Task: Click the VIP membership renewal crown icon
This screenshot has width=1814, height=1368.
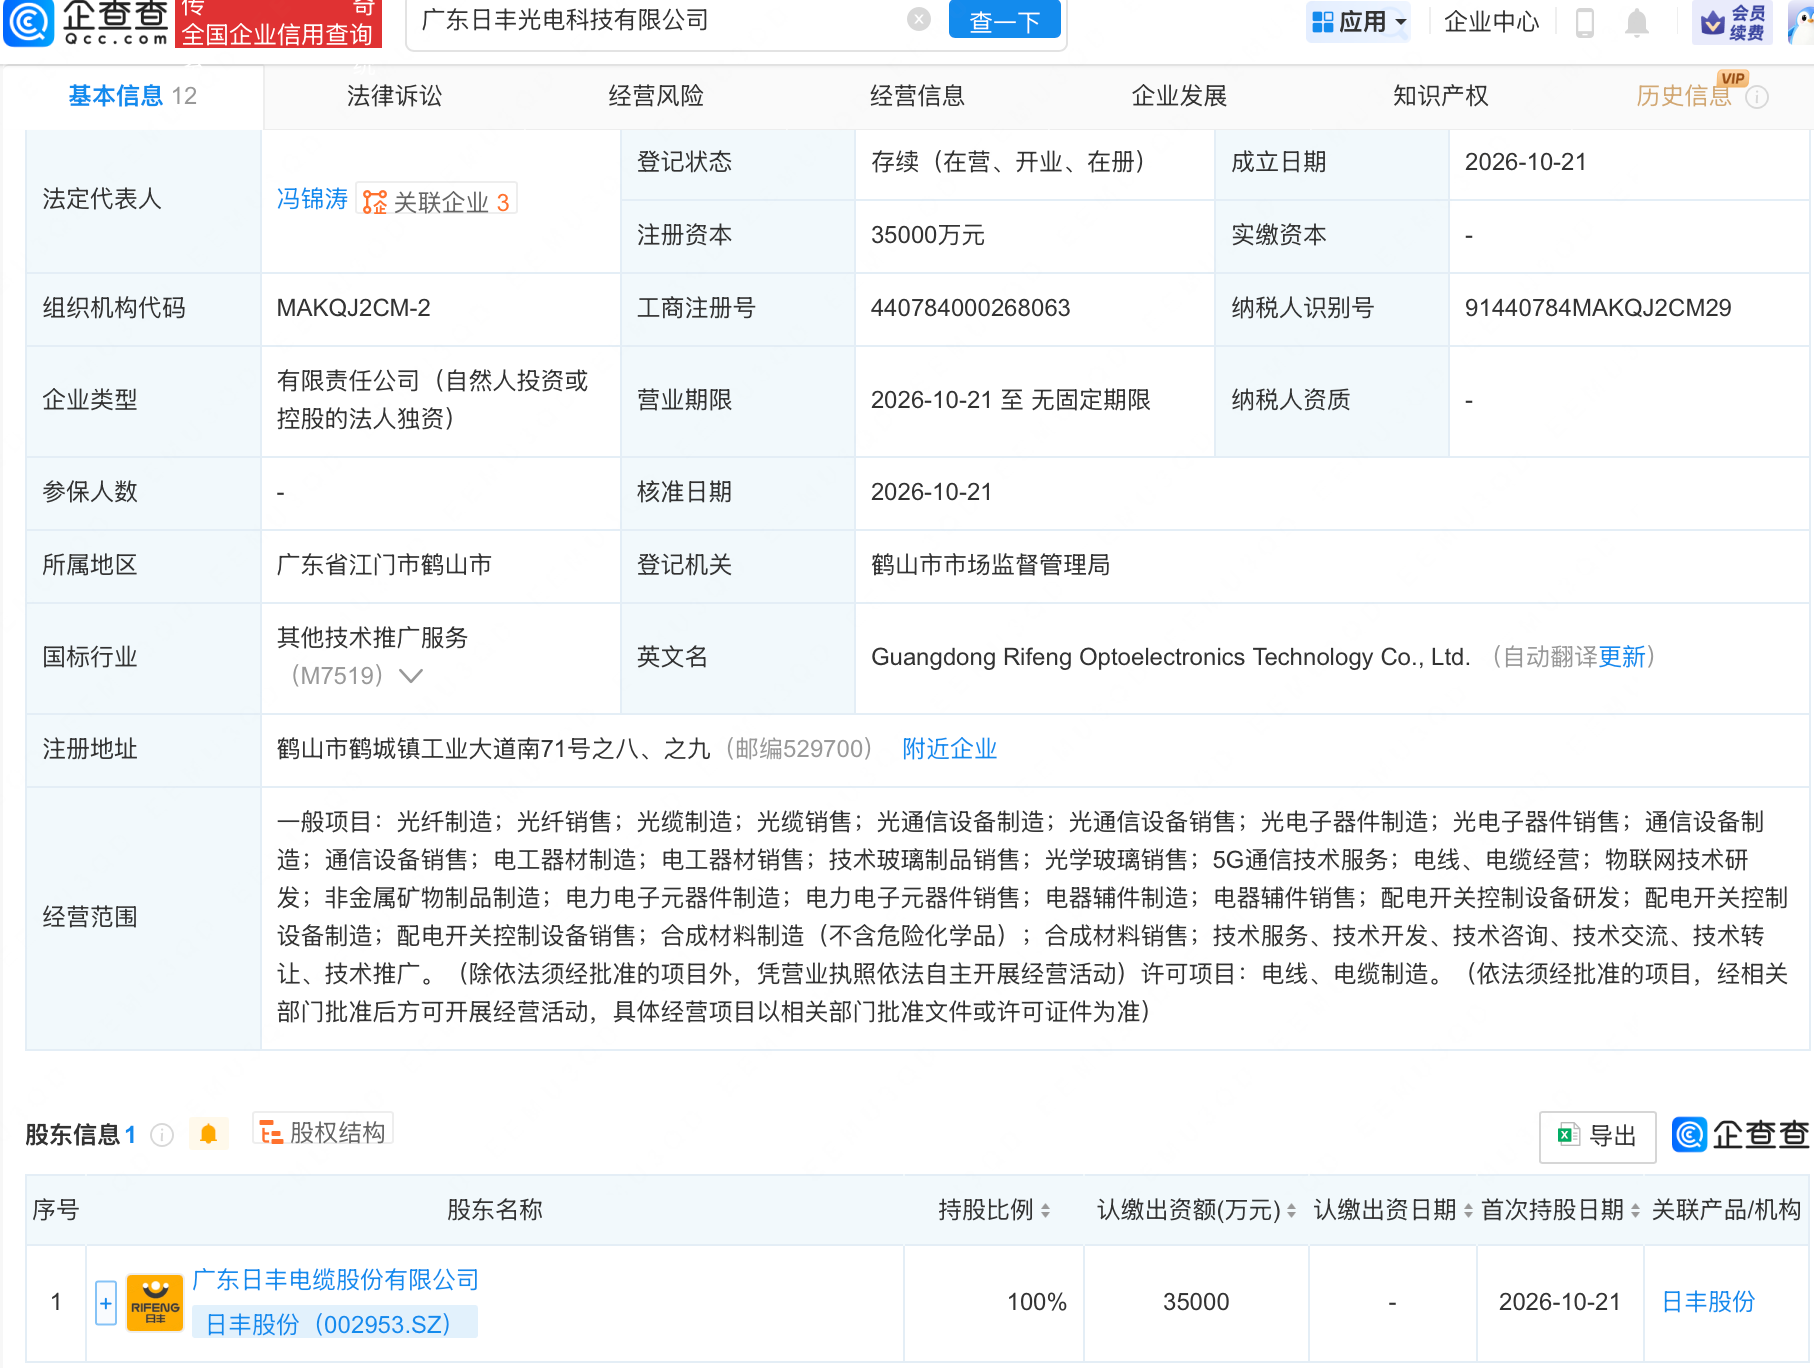Action: pyautogui.click(x=1732, y=22)
